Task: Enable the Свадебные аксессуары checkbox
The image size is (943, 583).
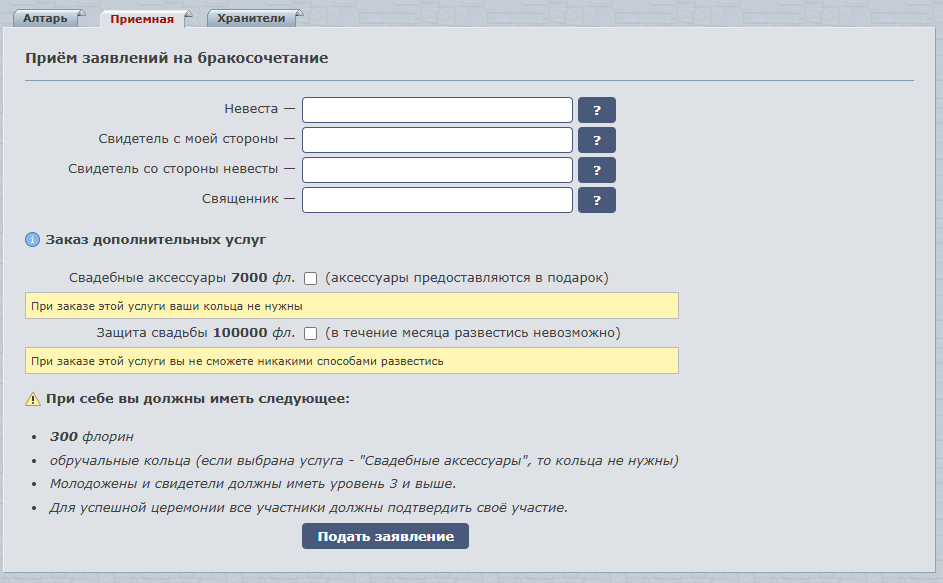Action: [311, 278]
